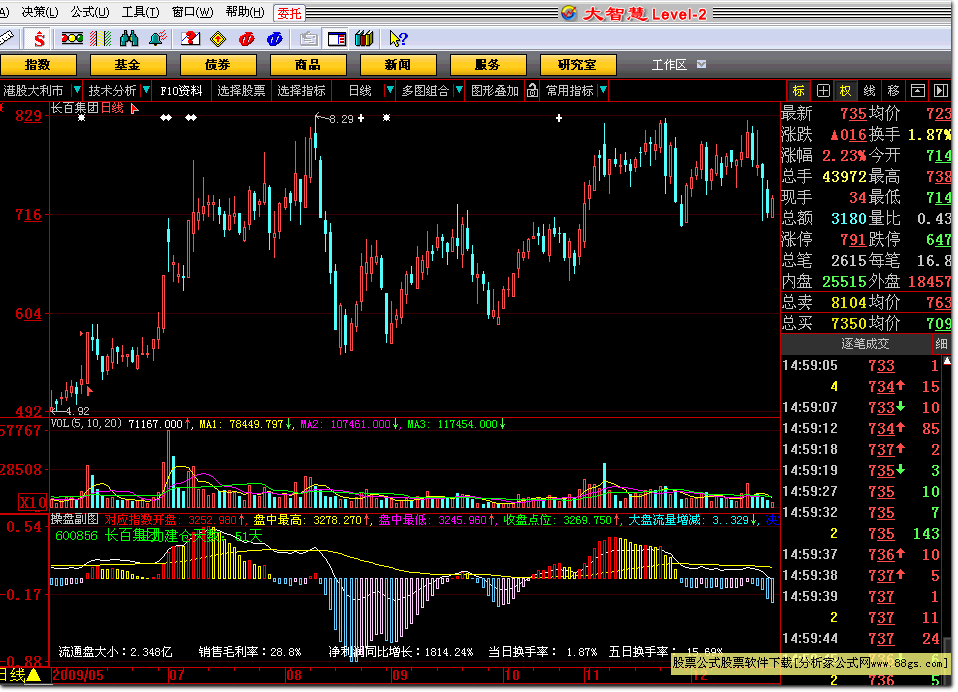Screen dimensions: 958x692
Task: Switch to the 指数 tab
Action: (38, 65)
